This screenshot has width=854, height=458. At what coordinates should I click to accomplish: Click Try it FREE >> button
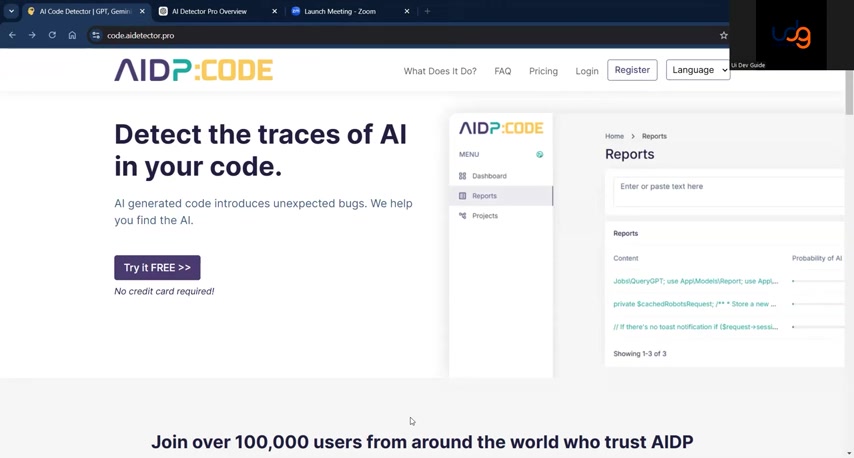tap(157, 267)
